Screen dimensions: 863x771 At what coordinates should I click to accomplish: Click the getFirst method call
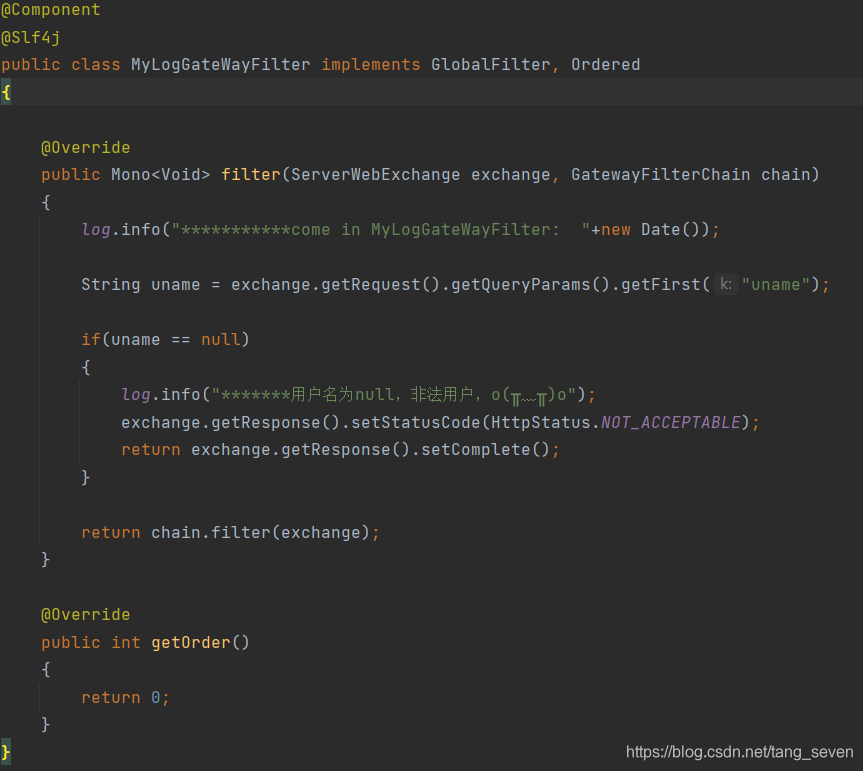point(660,285)
